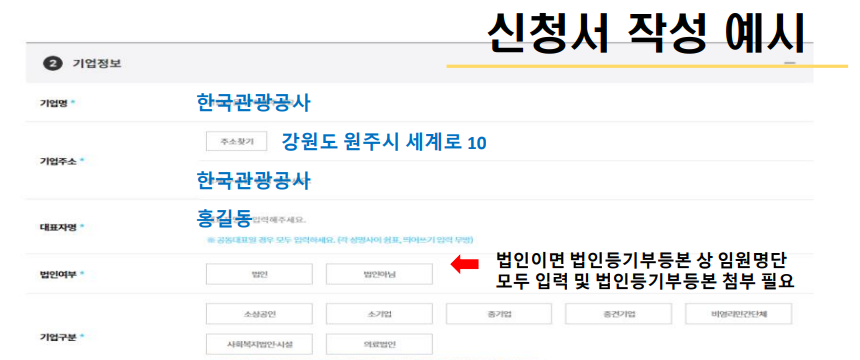Click the 법인여부 field label
The height and width of the screenshot is (360, 860).
point(59,273)
